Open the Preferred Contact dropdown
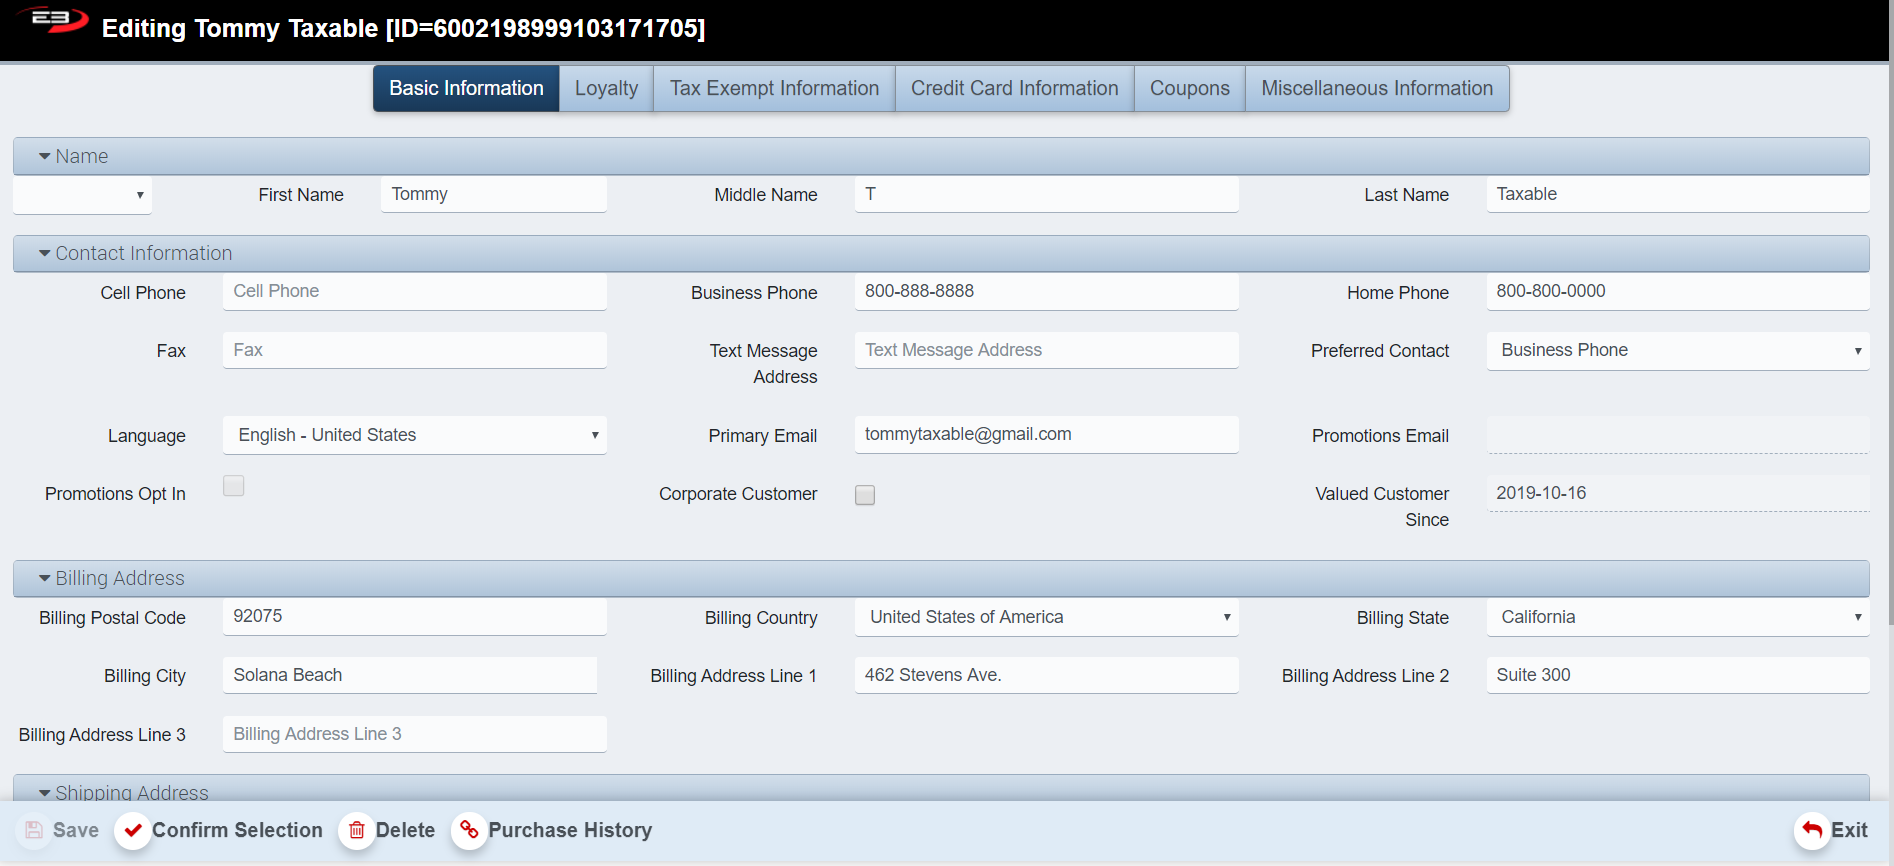 (x=1677, y=351)
